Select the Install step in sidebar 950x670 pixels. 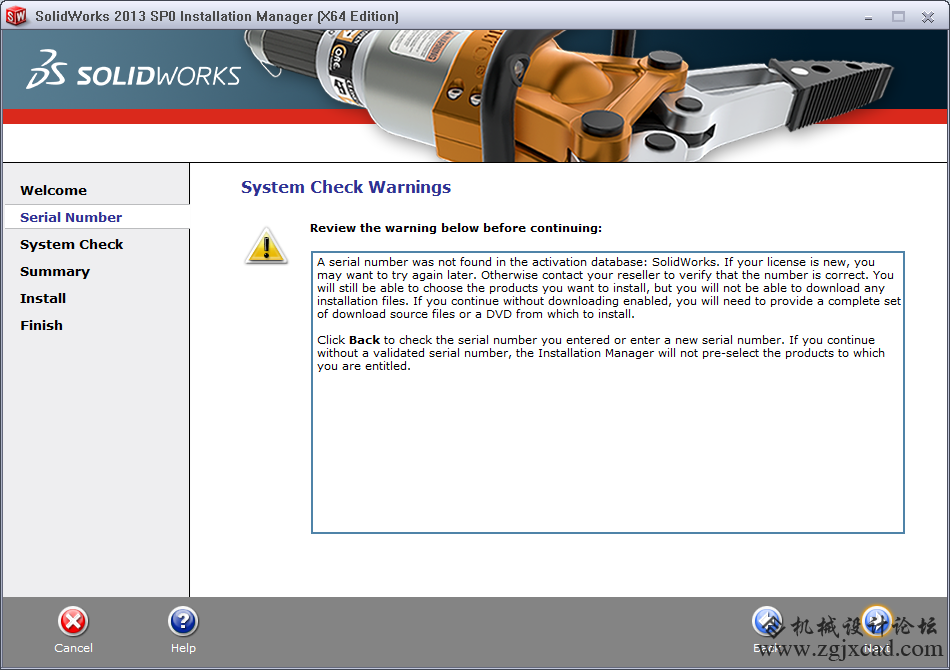43,299
